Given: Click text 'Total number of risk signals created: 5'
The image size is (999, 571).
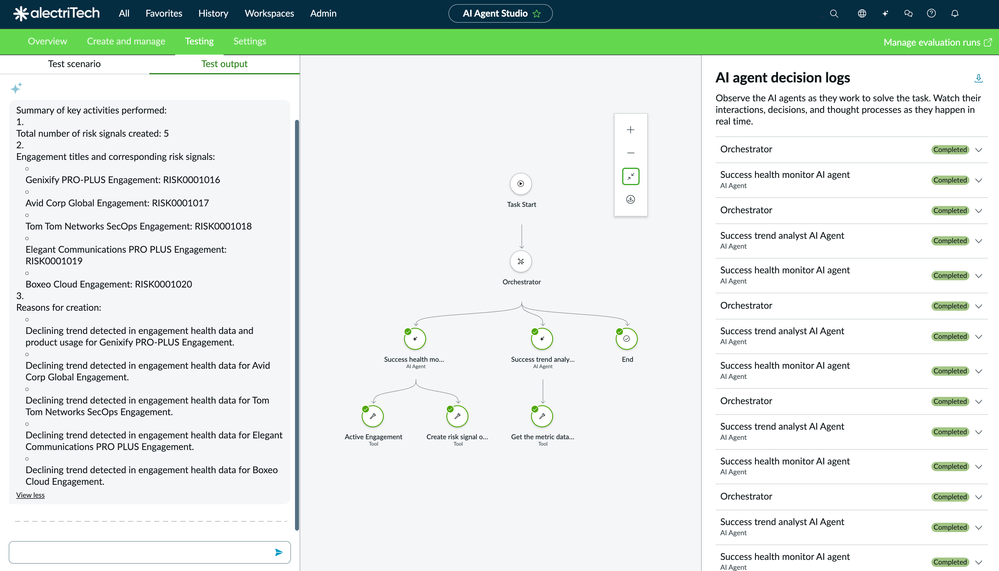Looking at the screenshot, I should pos(92,134).
